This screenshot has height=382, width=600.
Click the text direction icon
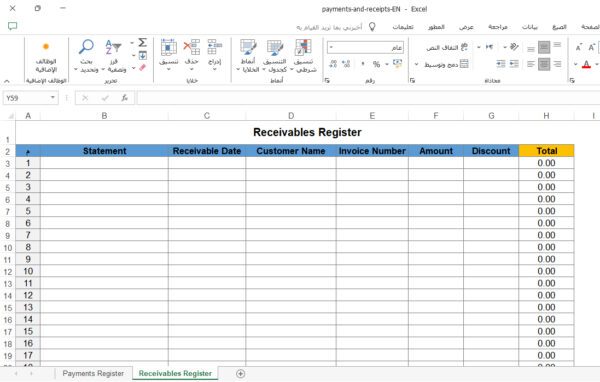489,47
